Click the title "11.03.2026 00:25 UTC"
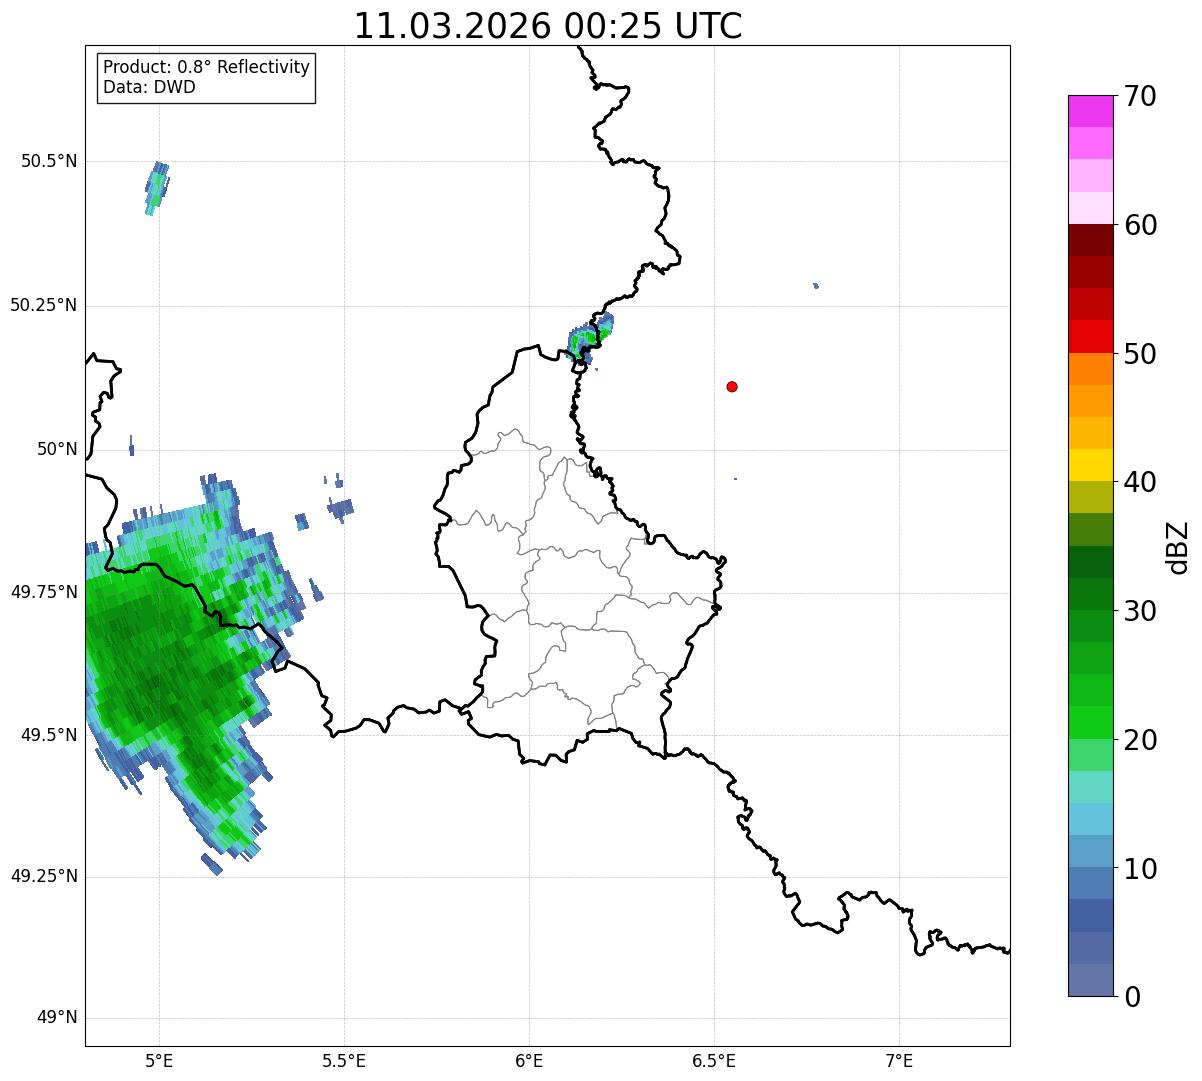This screenshot has height=1081, width=1202. (x=548, y=26)
